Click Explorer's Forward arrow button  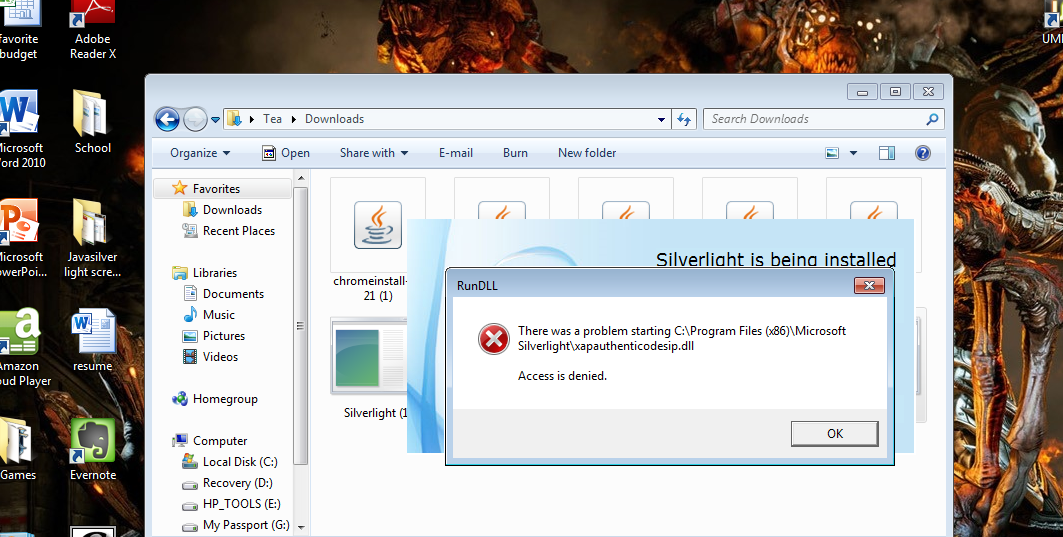(195, 119)
